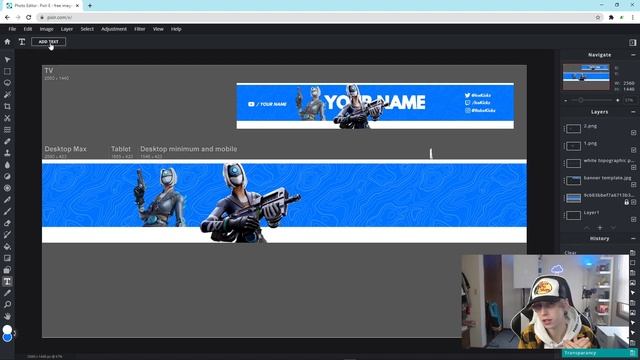The height and width of the screenshot is (360, 640).
Task: Toggle visibility of the 2.png layer
Action: click(633, 133)
